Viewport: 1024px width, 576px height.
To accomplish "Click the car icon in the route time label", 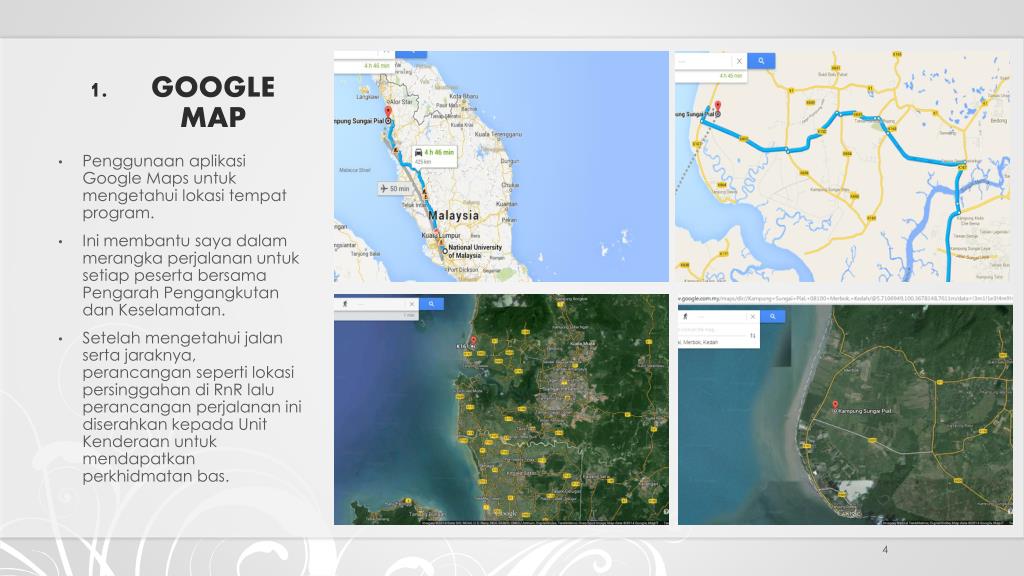I will 418,152.
